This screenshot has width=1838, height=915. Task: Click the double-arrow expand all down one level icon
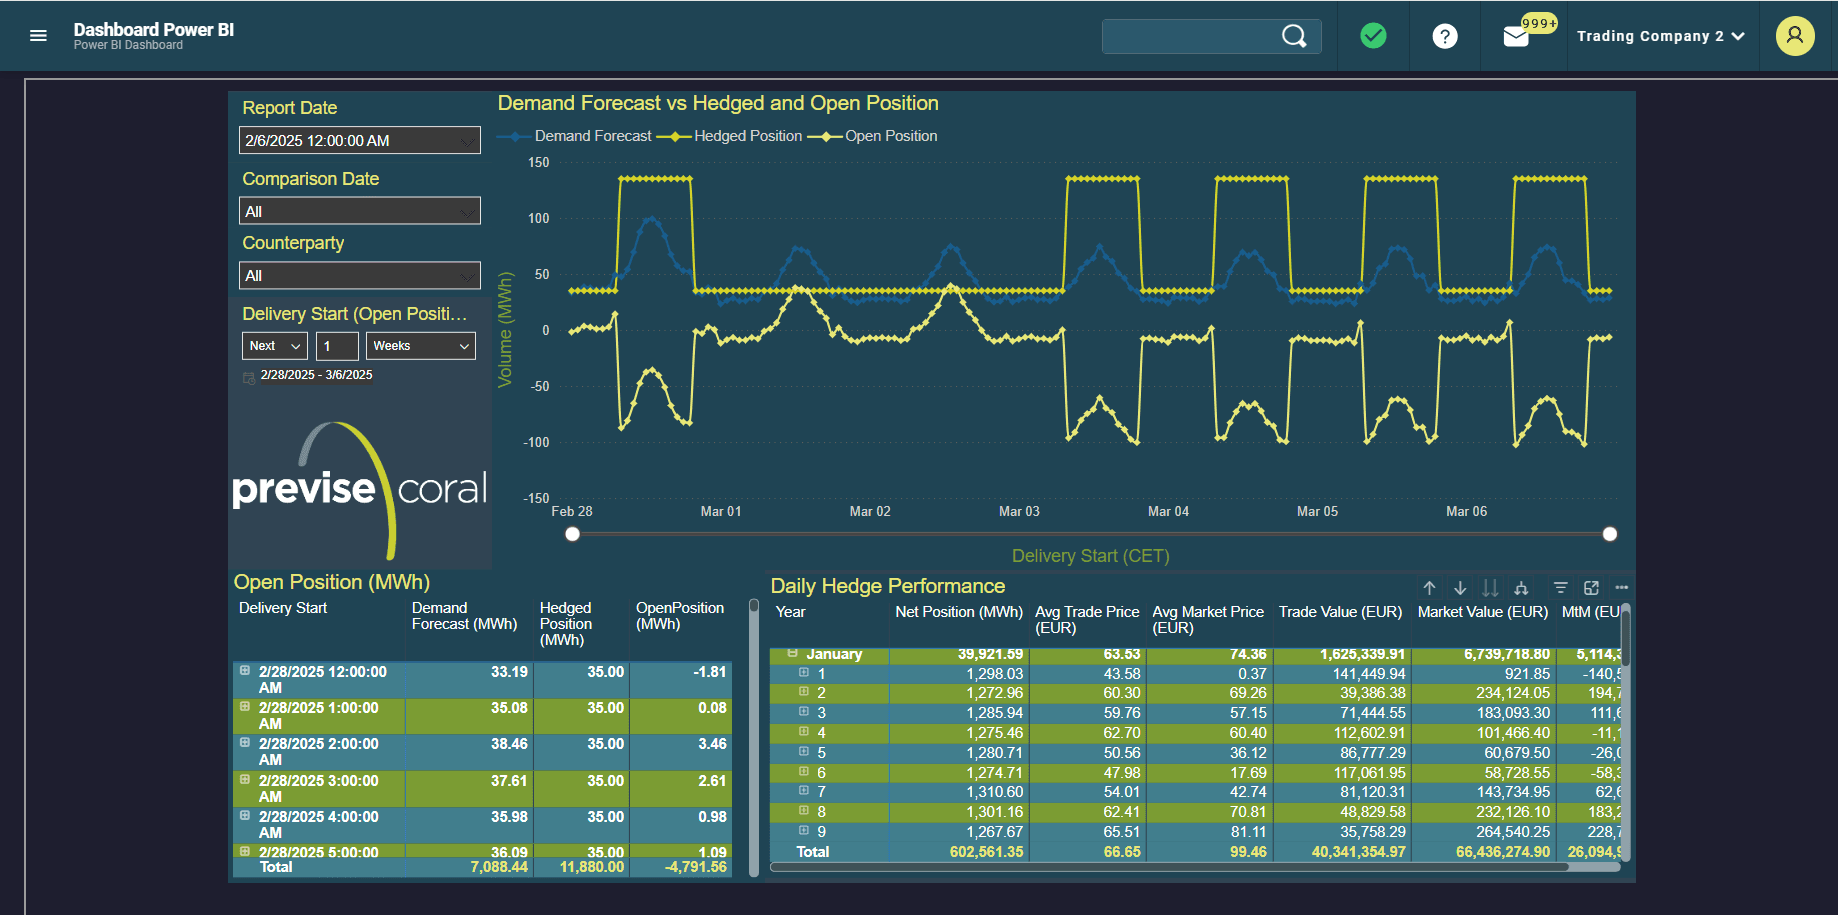pos(1489,588)
